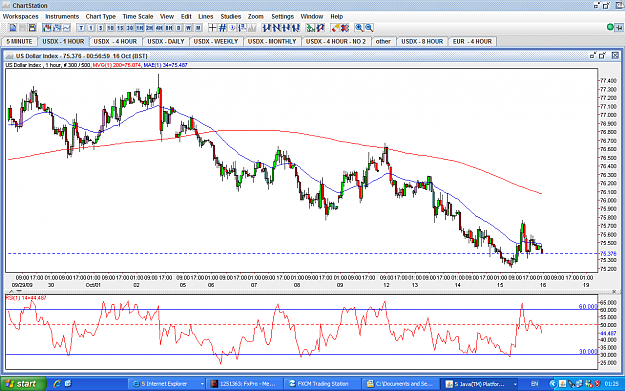Switch to the 'other' tab
This screenshot has height=391, width=625.
pyautogui.click(x=383, y=41)
